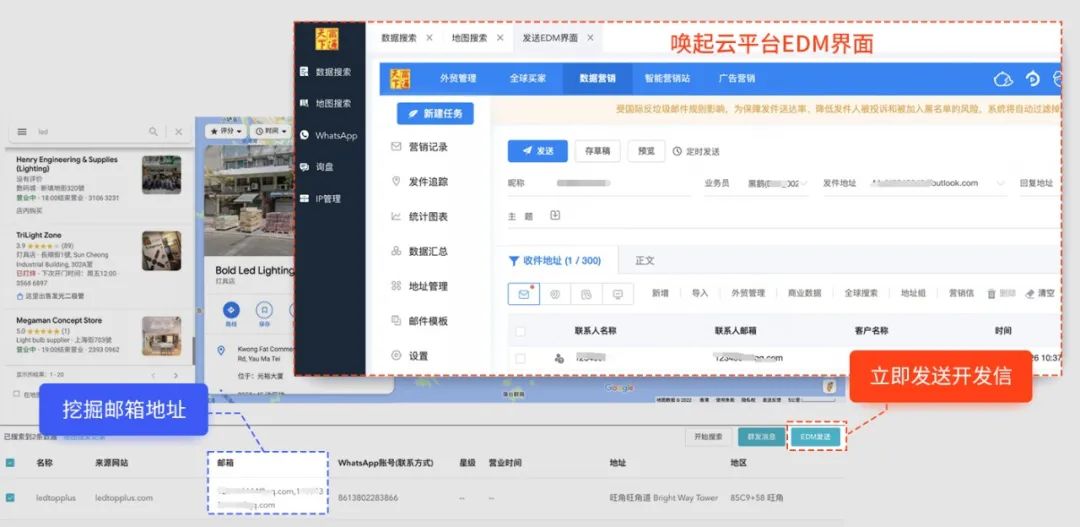Go to next page of map results

[176, 376]
